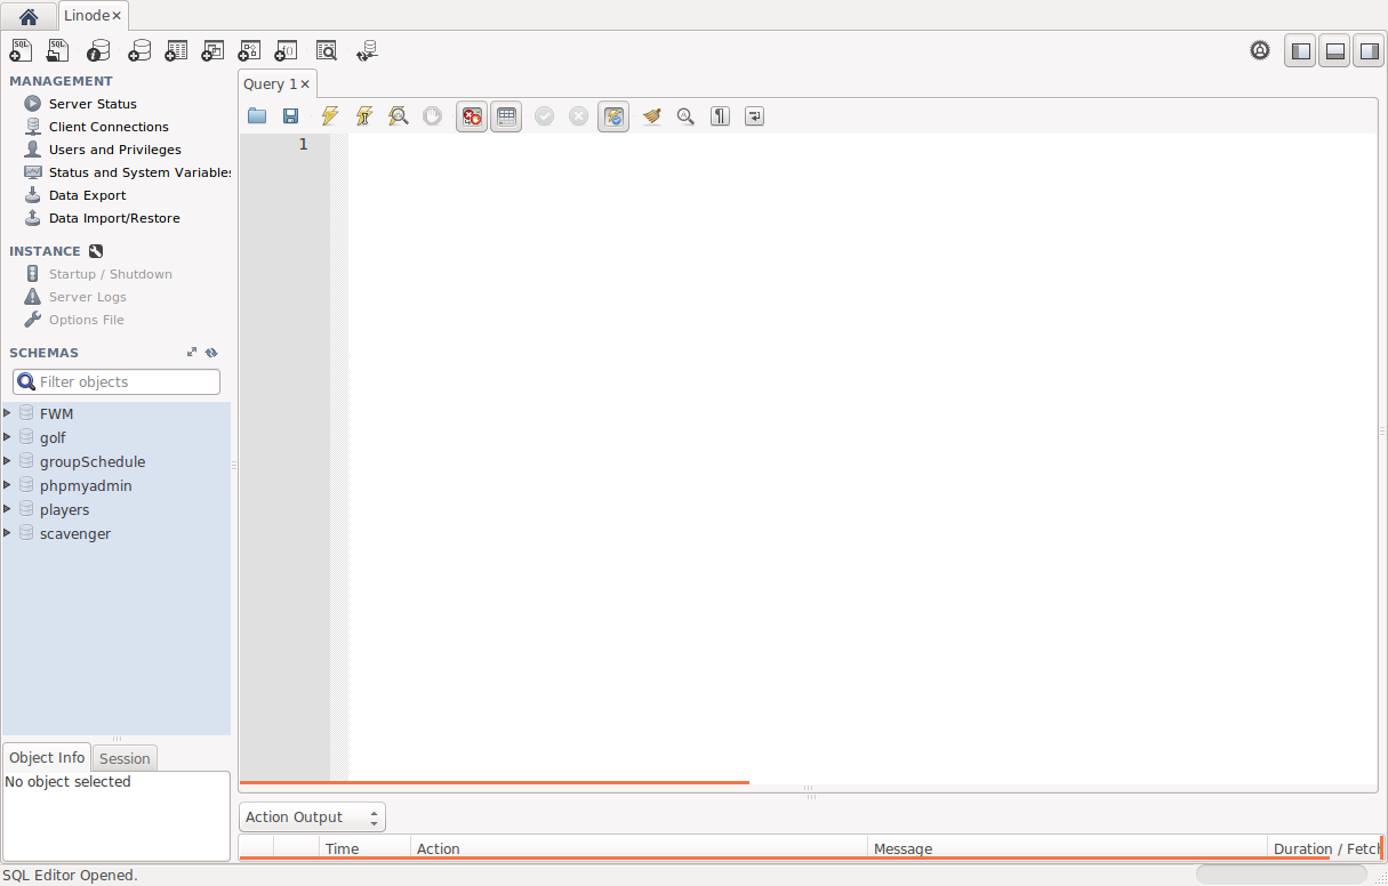Execute the SQL script with the lightning icon
The width and height of the screenshot is (1388, 886).
click(x=329, y=116)
